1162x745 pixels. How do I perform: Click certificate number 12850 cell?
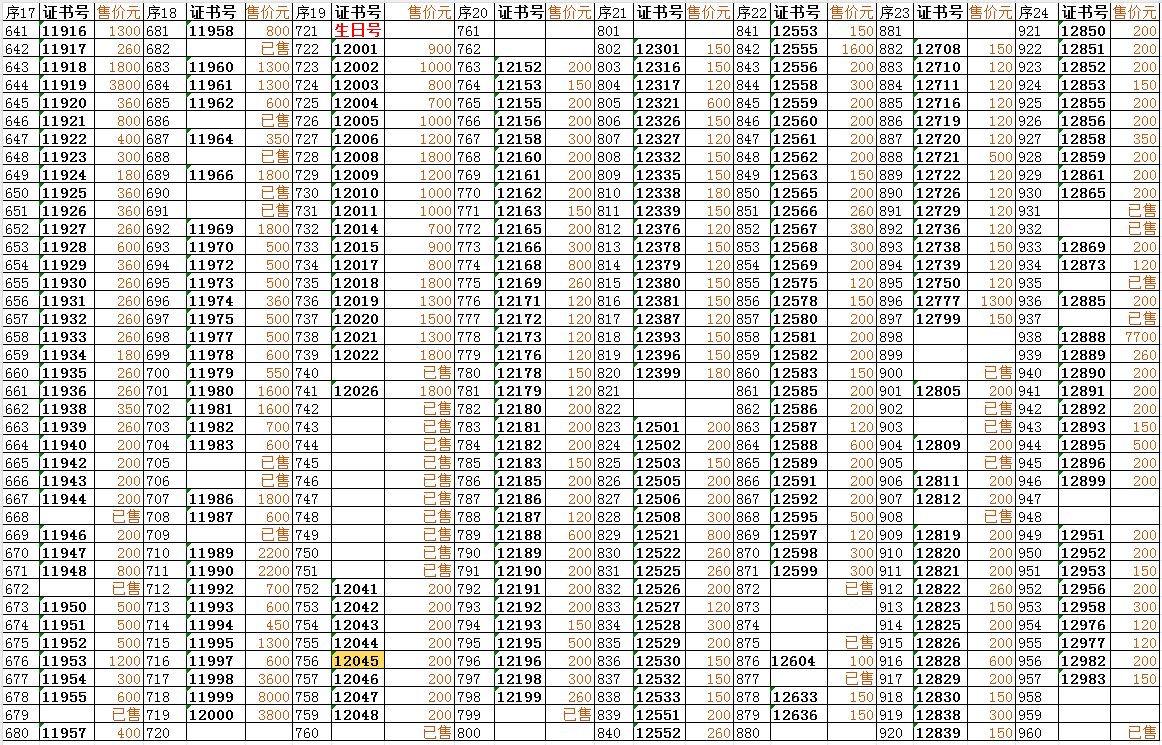(1083, 31)
